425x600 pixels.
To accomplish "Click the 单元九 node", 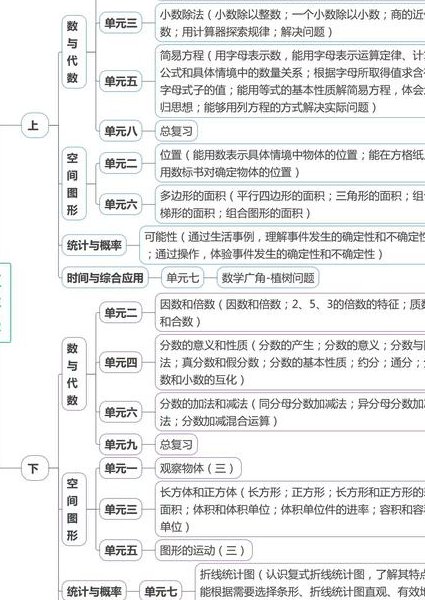I will pos(120,444).
